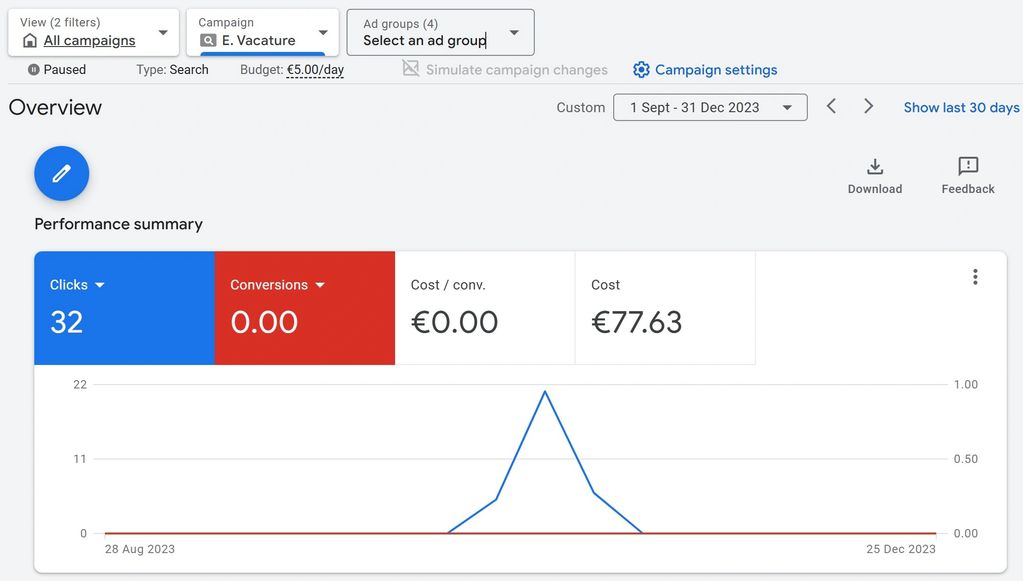Click the Download icon
The image size is (1023, 581).
tap(874, 166)
